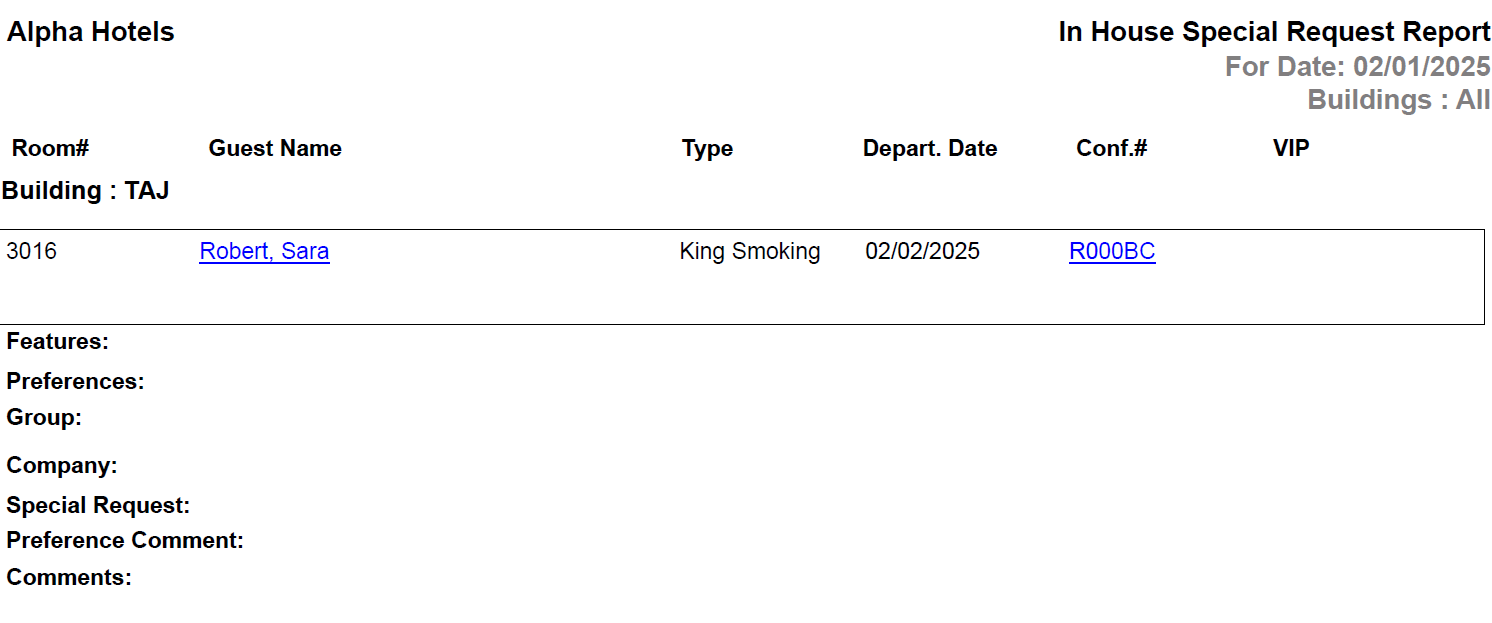The width and height of the screenshot is (1492, 623).
Task: Click the Preference Comment: label
Action: (125, 541)
